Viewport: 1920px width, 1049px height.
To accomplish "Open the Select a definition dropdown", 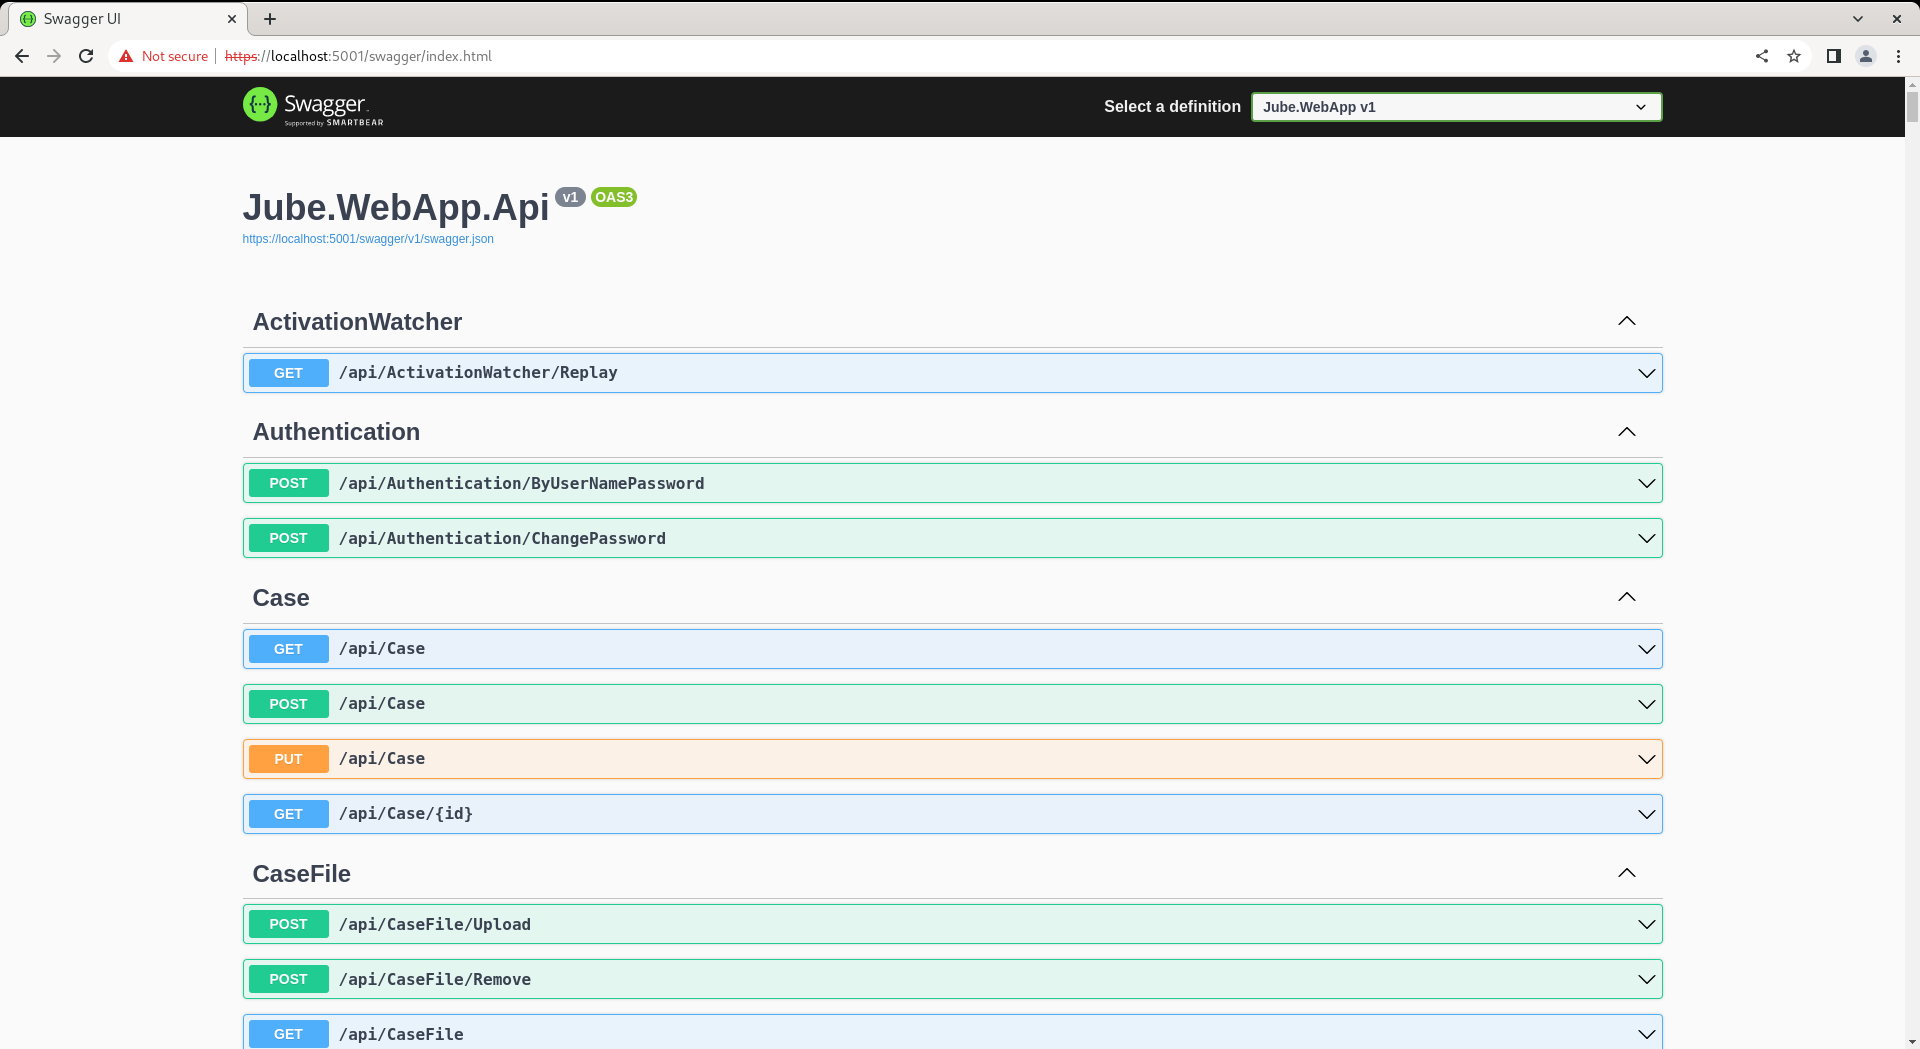I will click(x=1456, y=107).
